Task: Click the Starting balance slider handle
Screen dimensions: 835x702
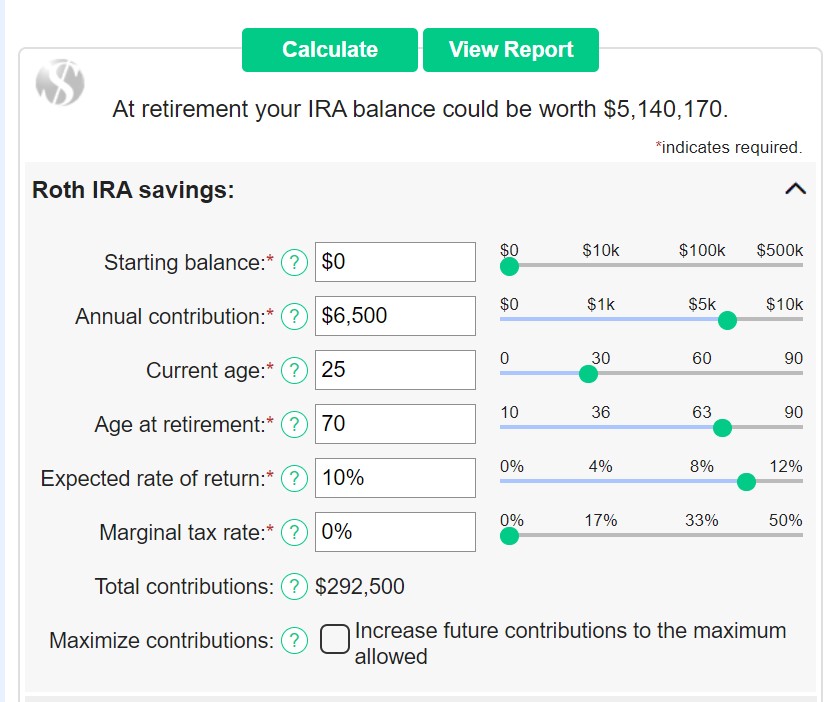Action: click(510, 265)
